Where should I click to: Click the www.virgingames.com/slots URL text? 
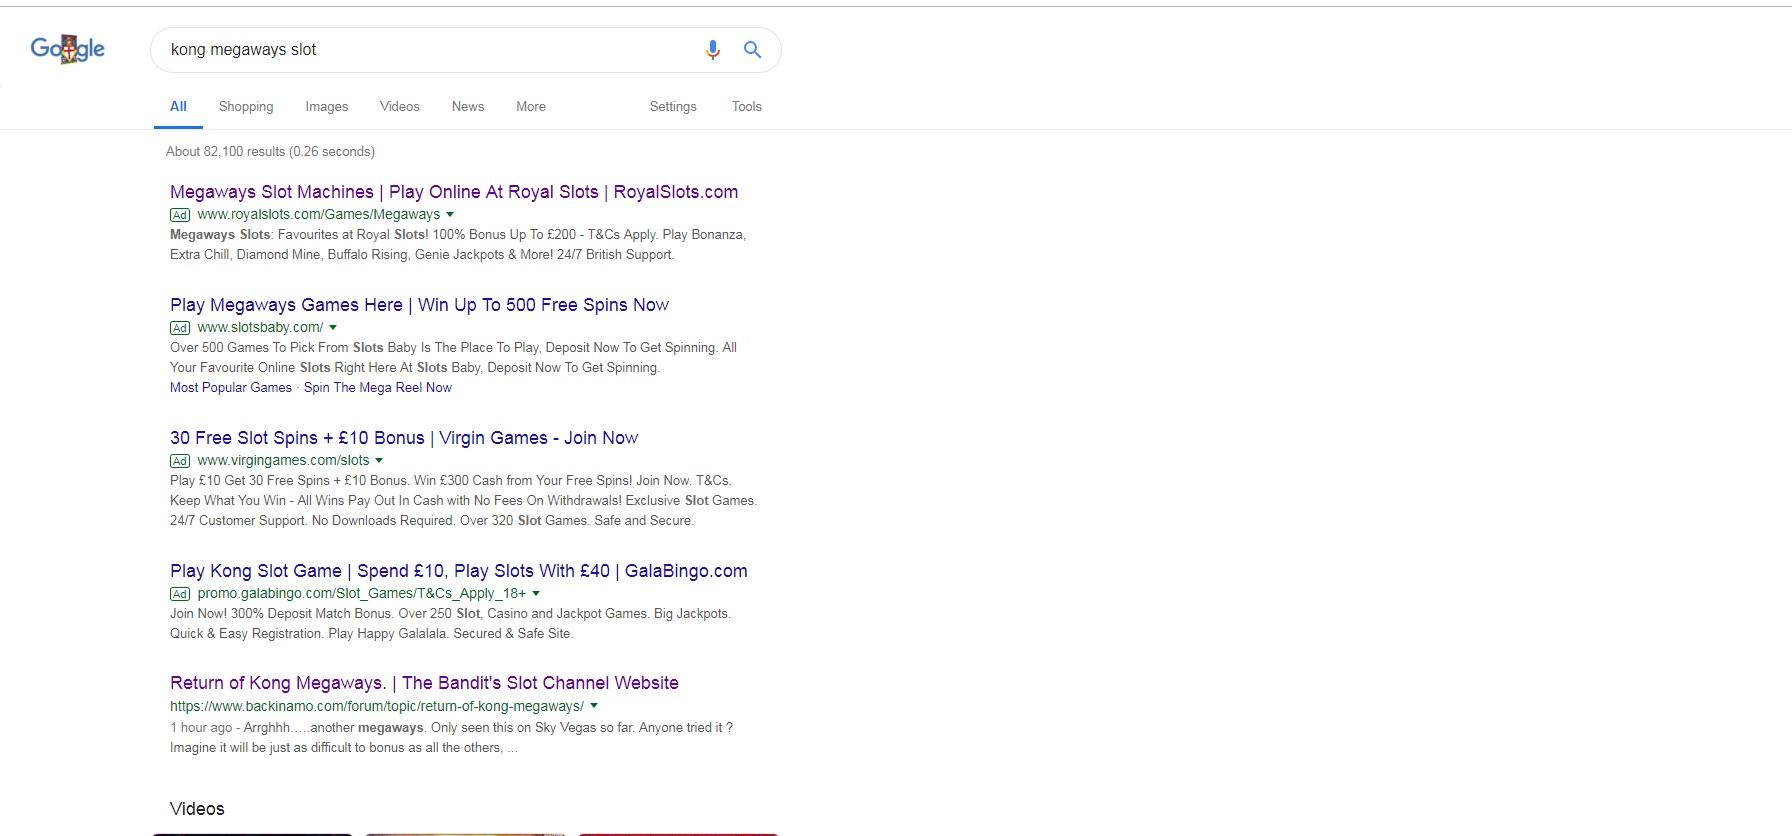(284, 461)
